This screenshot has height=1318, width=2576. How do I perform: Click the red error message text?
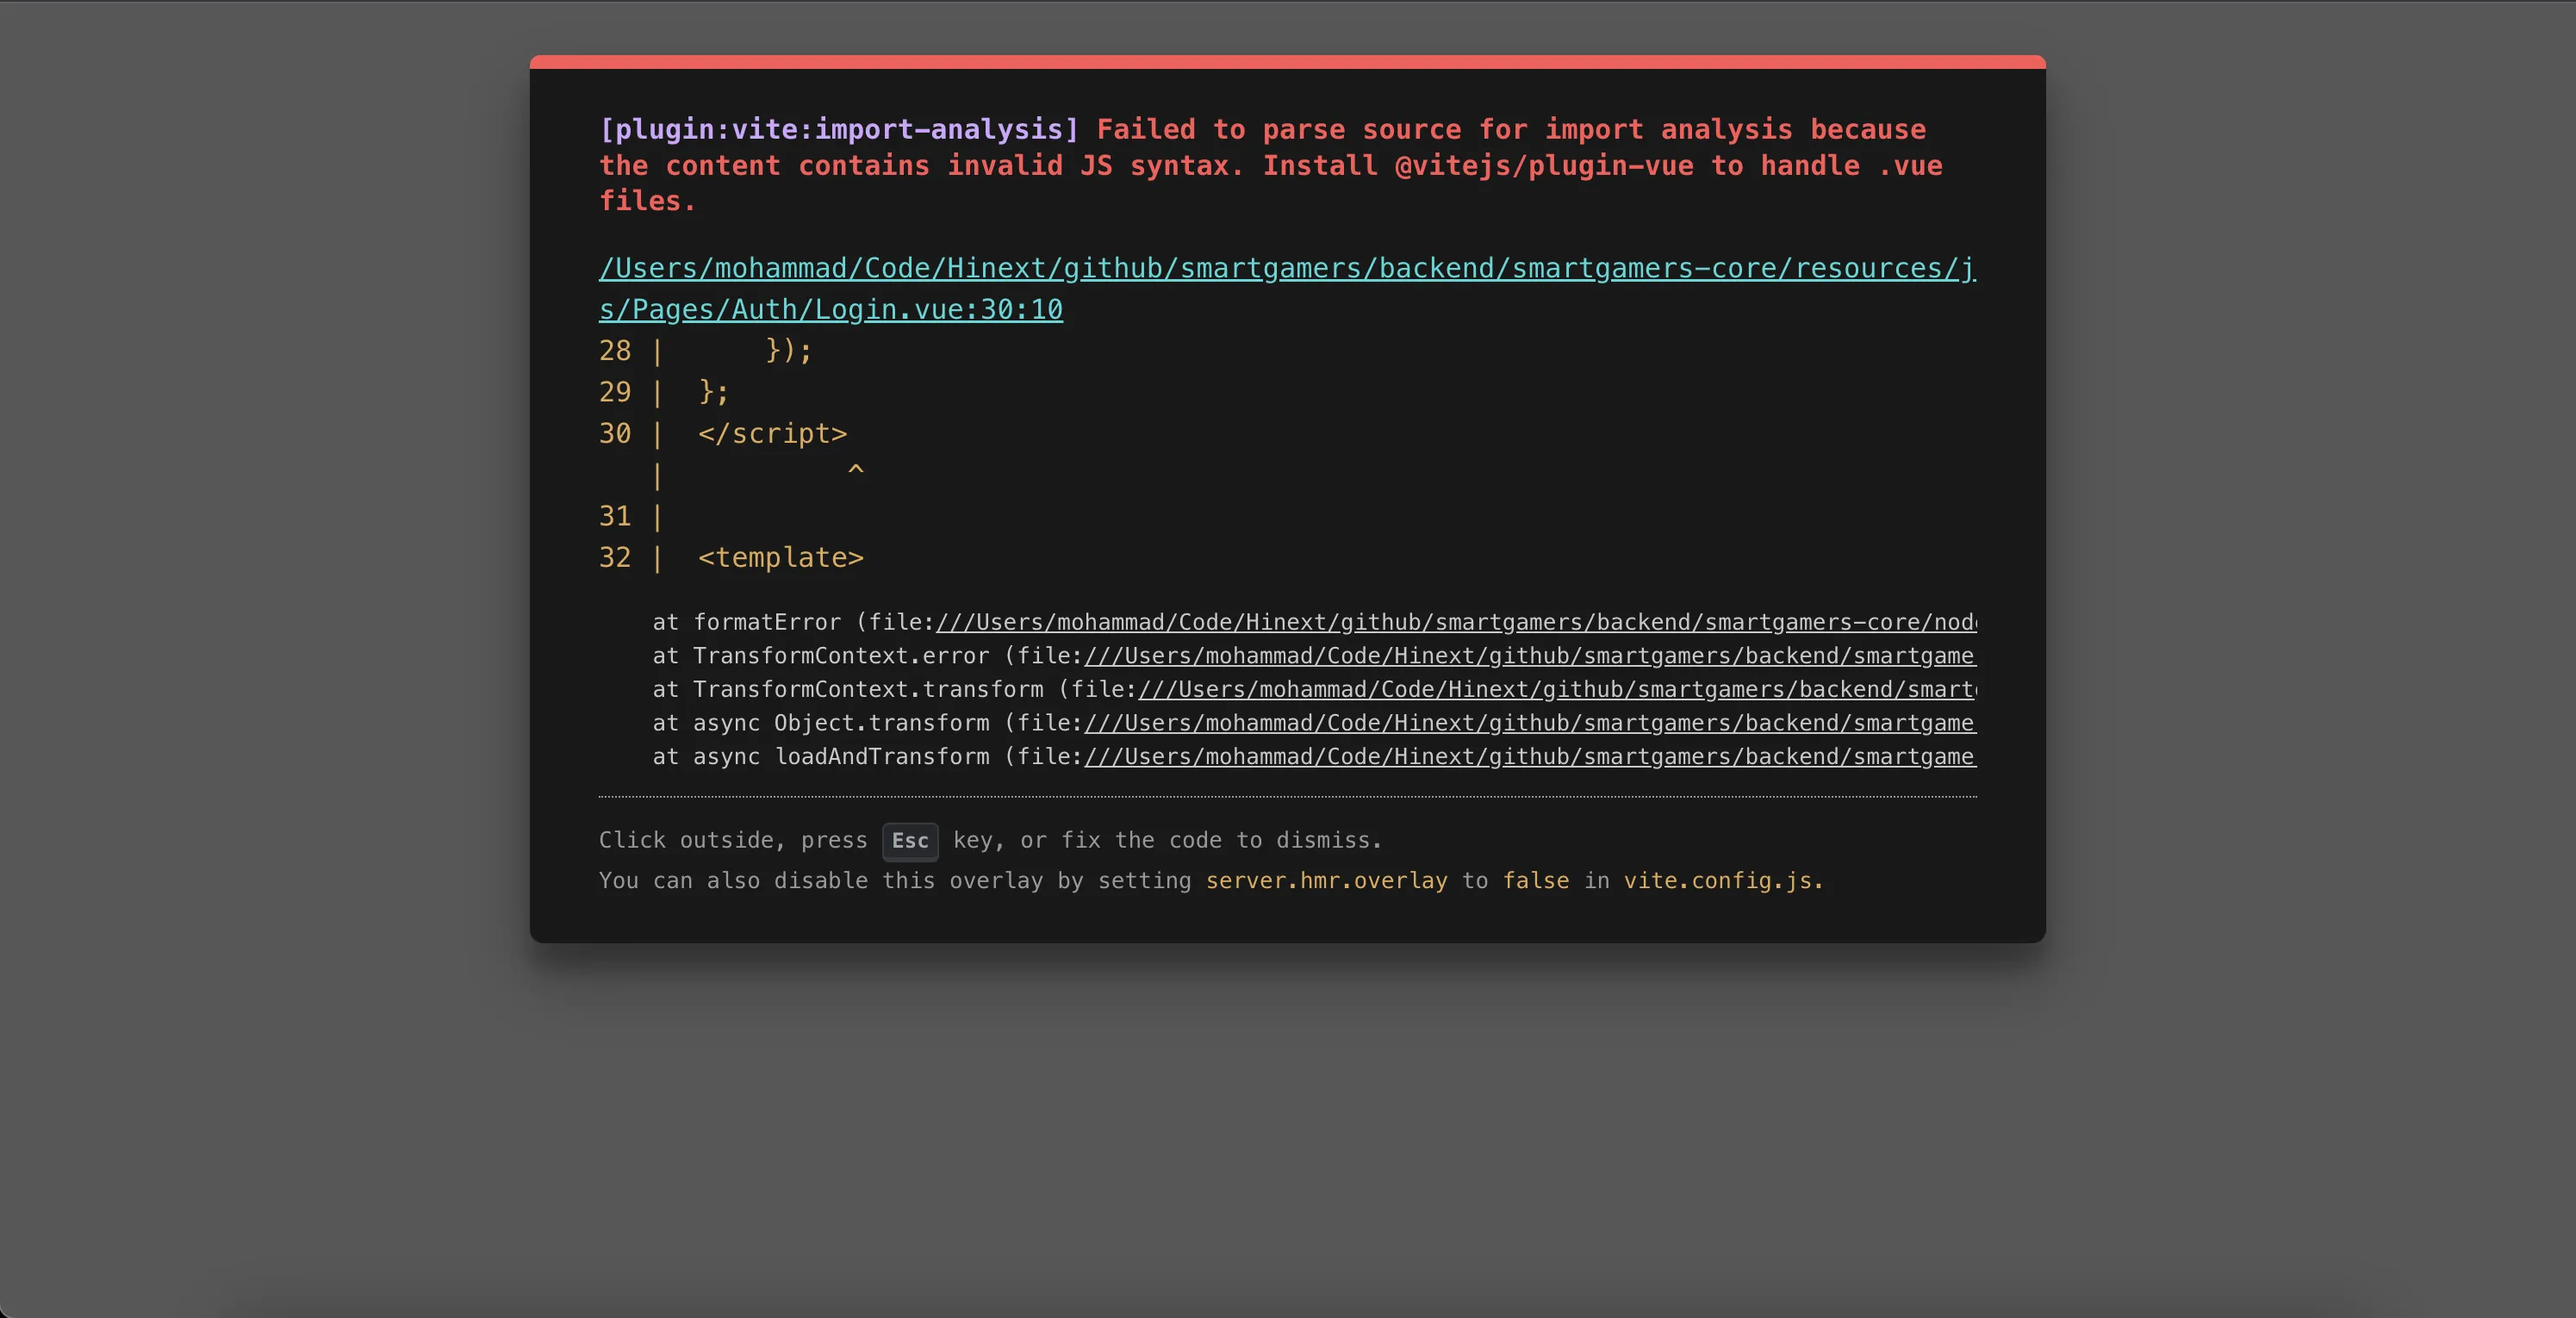1270,166
